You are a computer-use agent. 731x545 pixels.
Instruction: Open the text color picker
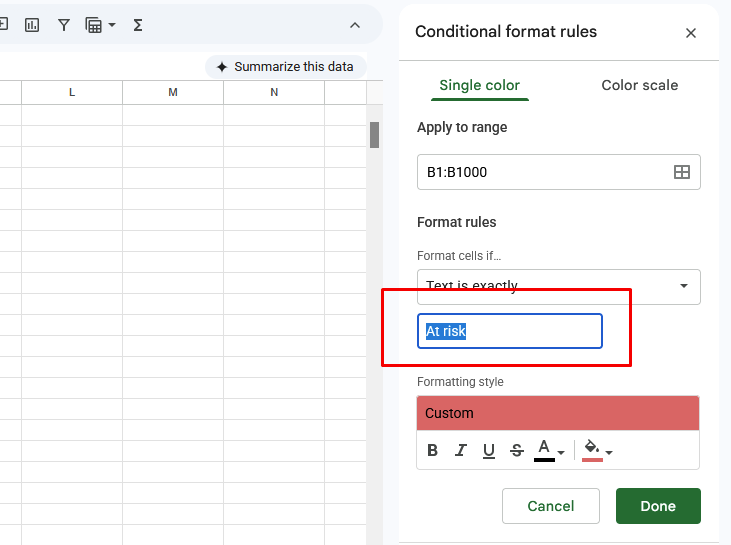(x=549, y=450)
